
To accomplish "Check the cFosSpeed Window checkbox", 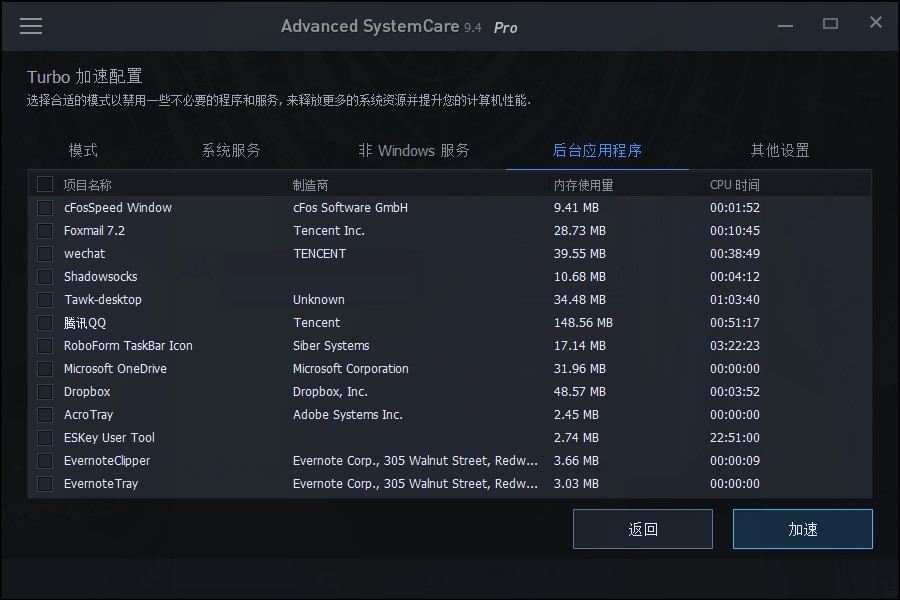I will (x=45, y=207).
